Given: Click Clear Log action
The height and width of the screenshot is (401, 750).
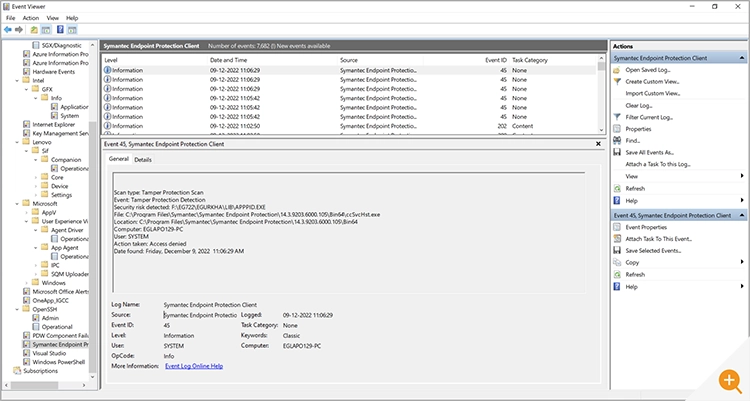Looking at the screenshot, I should (x=639, y=106).
